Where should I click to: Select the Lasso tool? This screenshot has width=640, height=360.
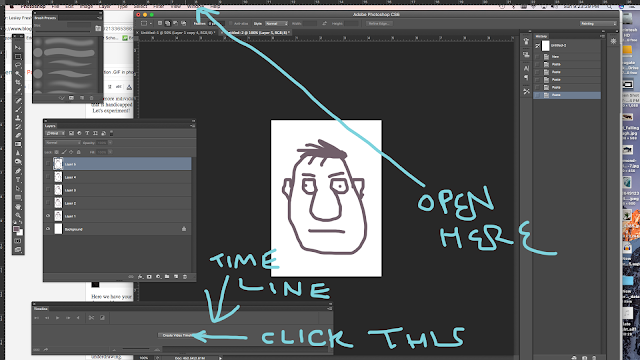[x=18, y=65]
